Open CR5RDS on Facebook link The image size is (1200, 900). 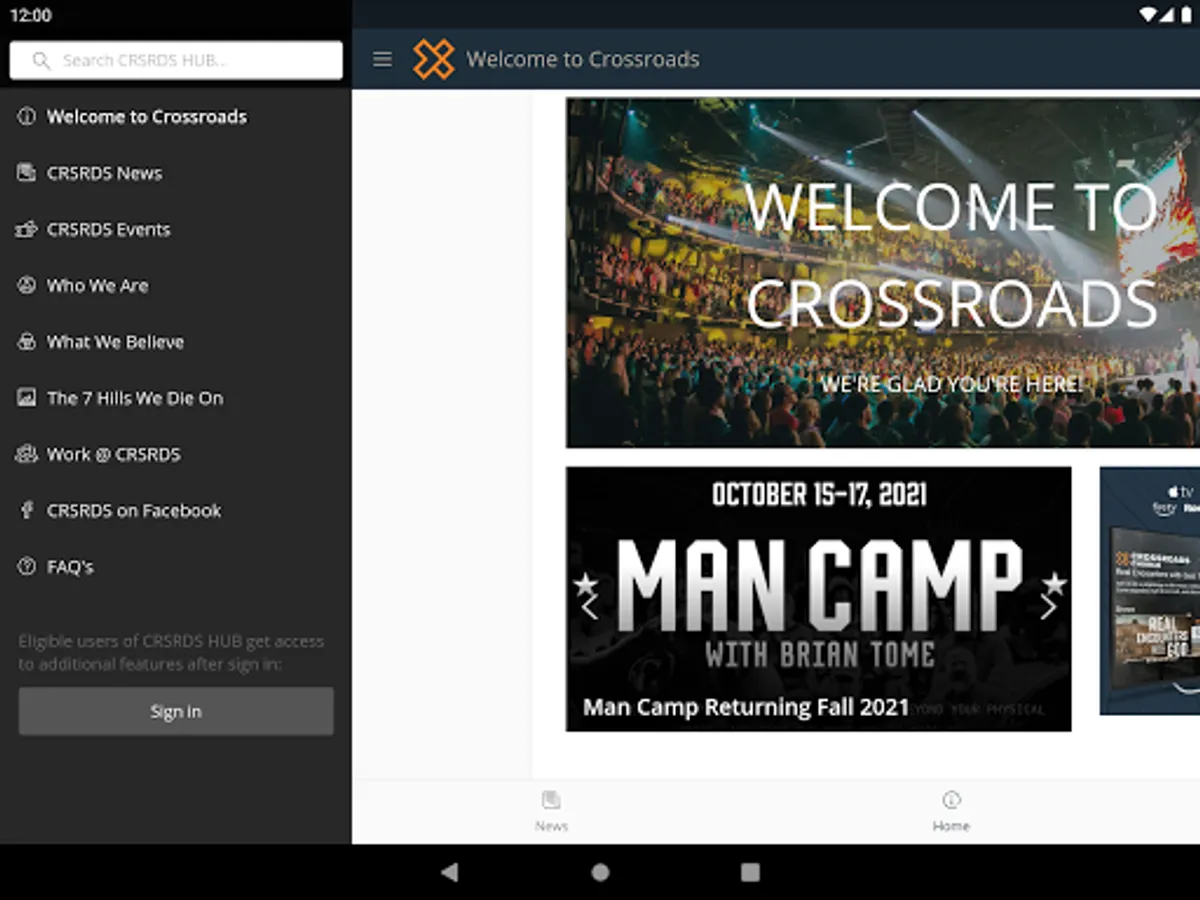176,510
